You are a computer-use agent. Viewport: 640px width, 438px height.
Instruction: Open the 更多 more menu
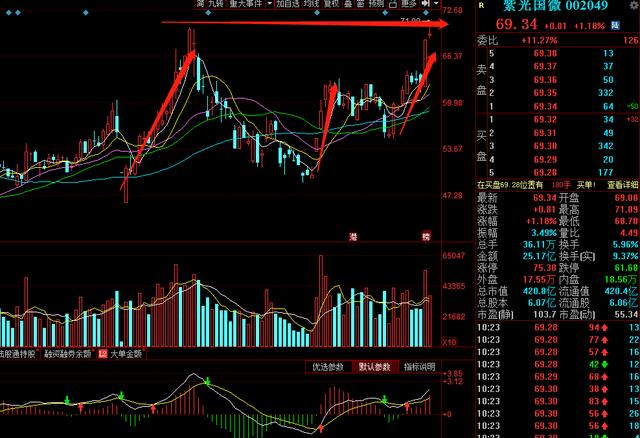408,4
